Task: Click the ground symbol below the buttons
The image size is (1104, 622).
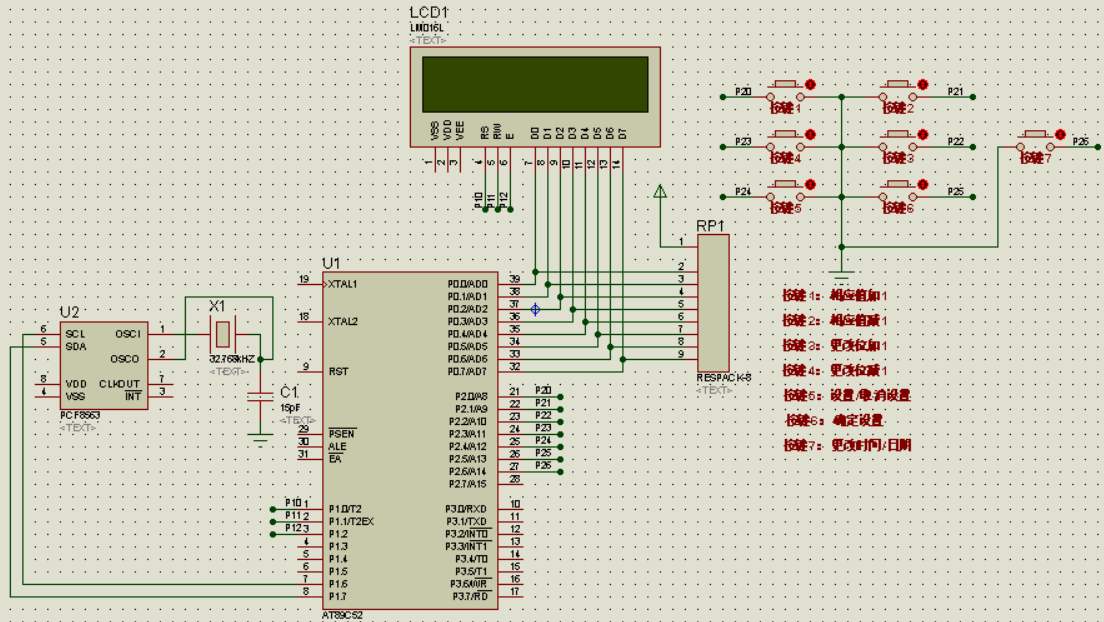Action: click(x=841, y=275)
